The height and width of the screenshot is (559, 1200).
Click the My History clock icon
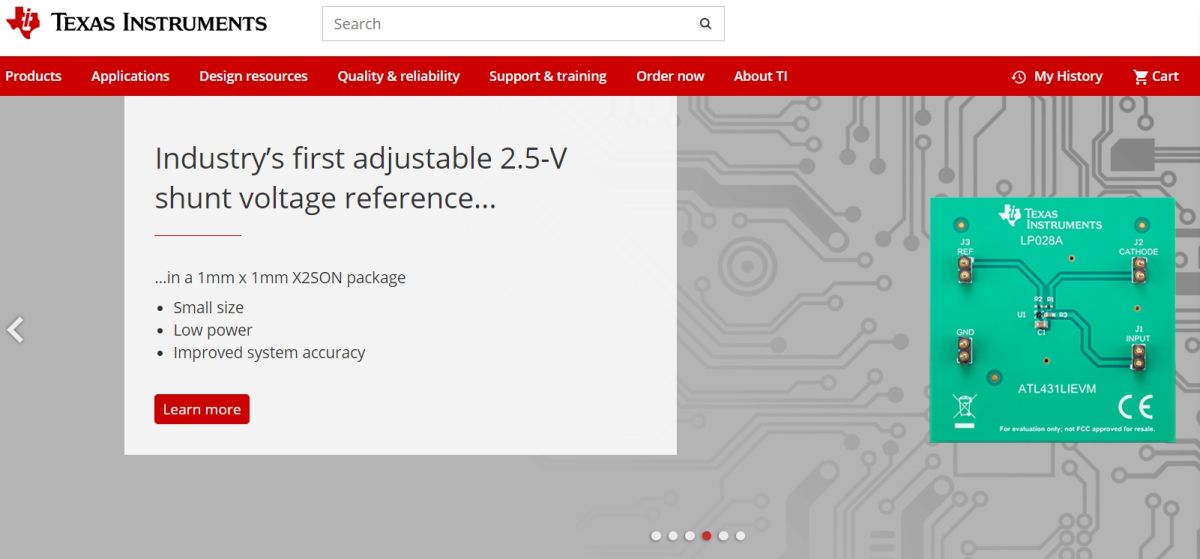[x=1019, y=77]
